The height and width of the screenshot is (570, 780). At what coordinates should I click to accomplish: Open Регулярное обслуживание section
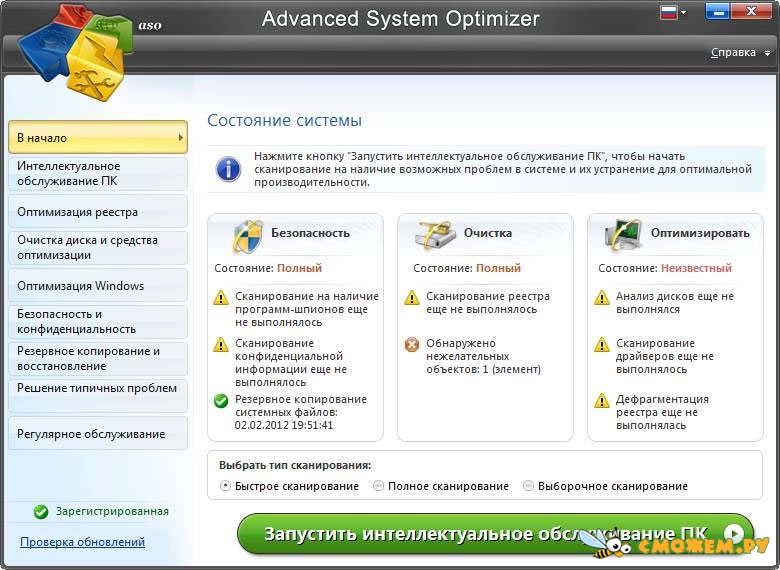coord(98,433)
